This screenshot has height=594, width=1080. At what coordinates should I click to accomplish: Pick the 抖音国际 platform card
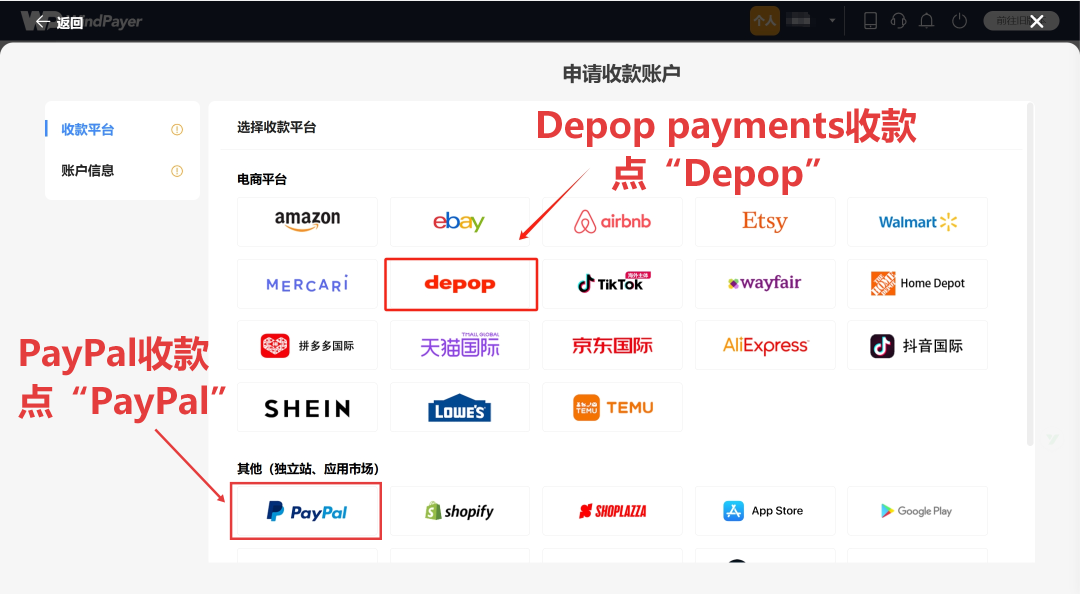pos(917,345)
